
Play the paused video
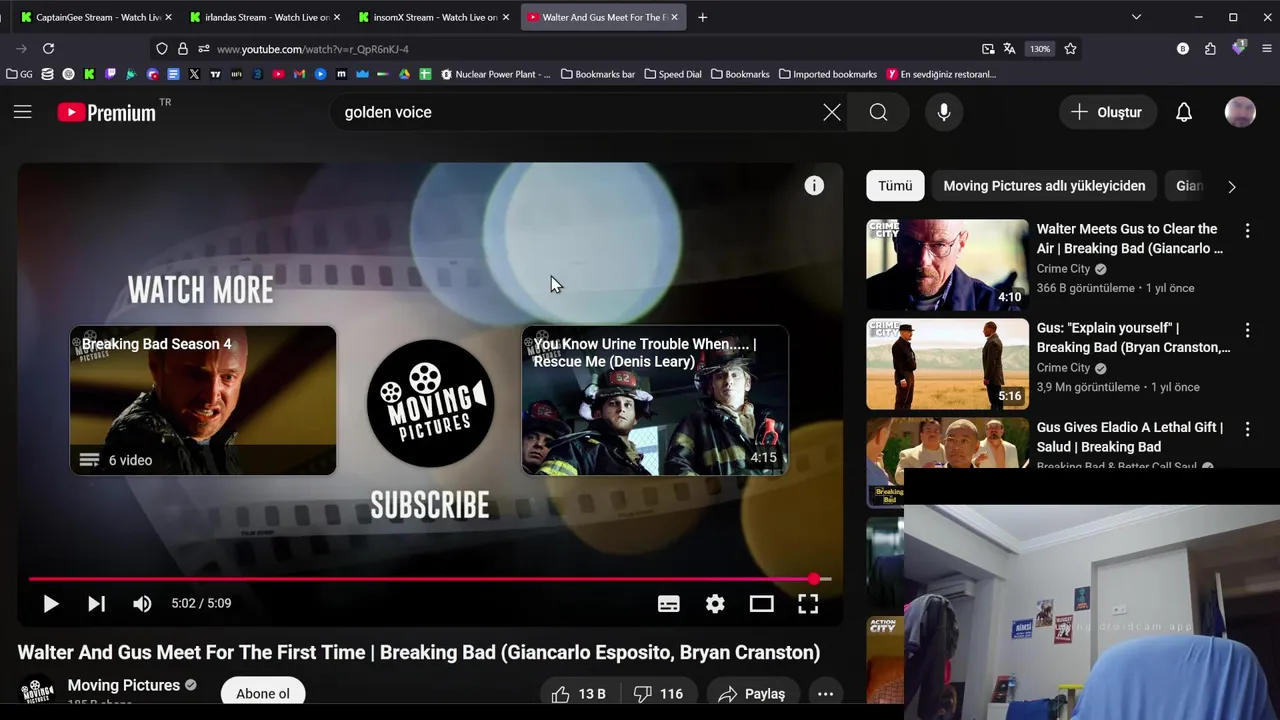[50, 603]
